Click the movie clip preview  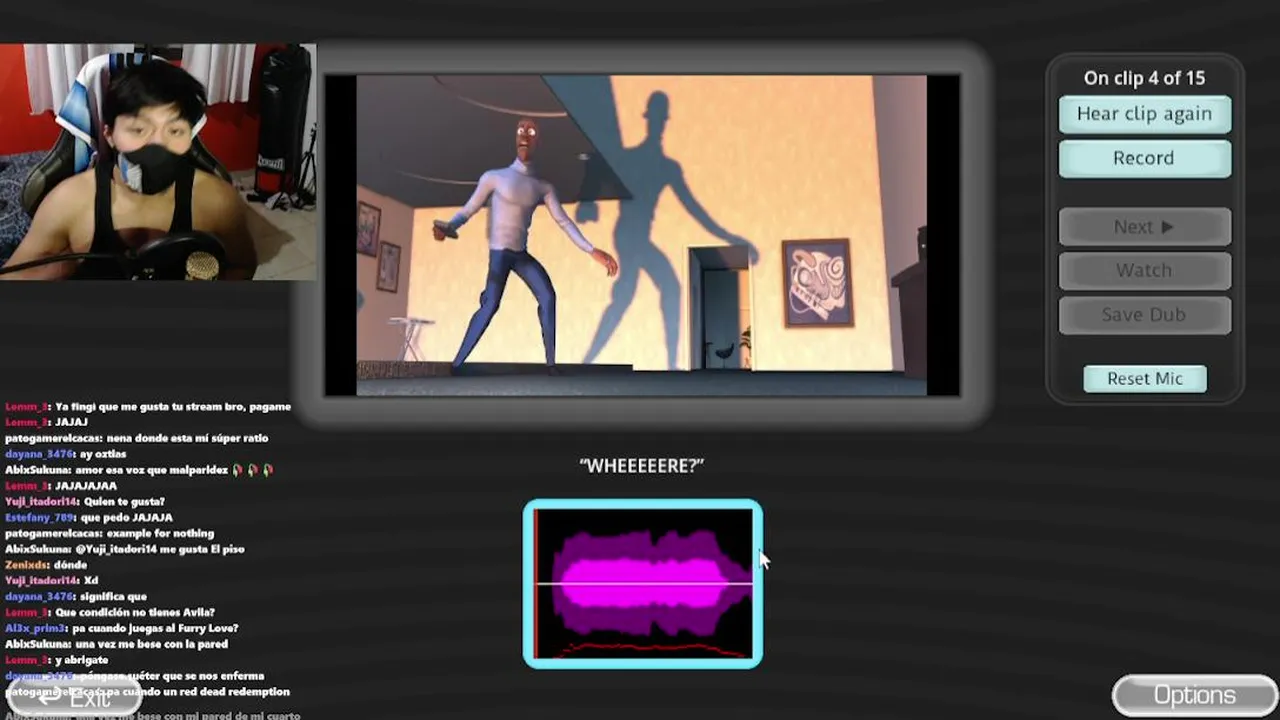pyautogui.click(x=642, y=236)
